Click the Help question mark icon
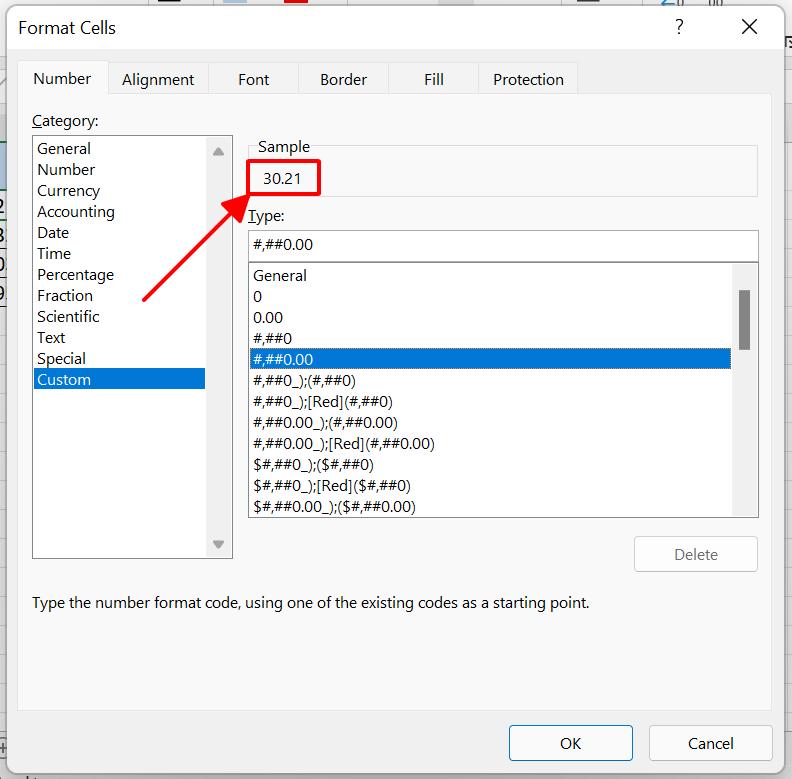Viewport: 792px width, 779px height. tap(679, 28)
